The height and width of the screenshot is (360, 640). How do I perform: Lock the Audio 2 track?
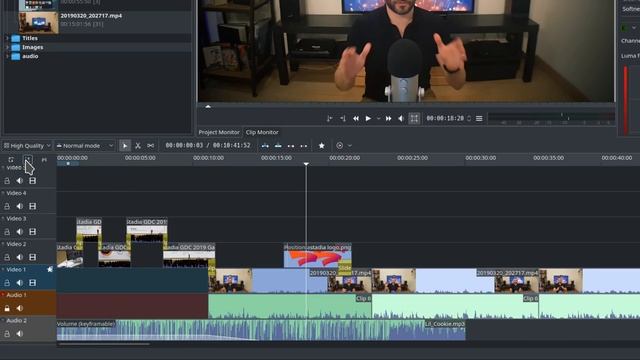(7, 333)
